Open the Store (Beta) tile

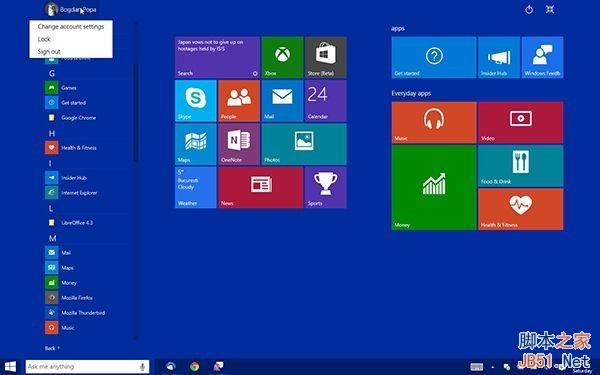[x=326, y=57]
